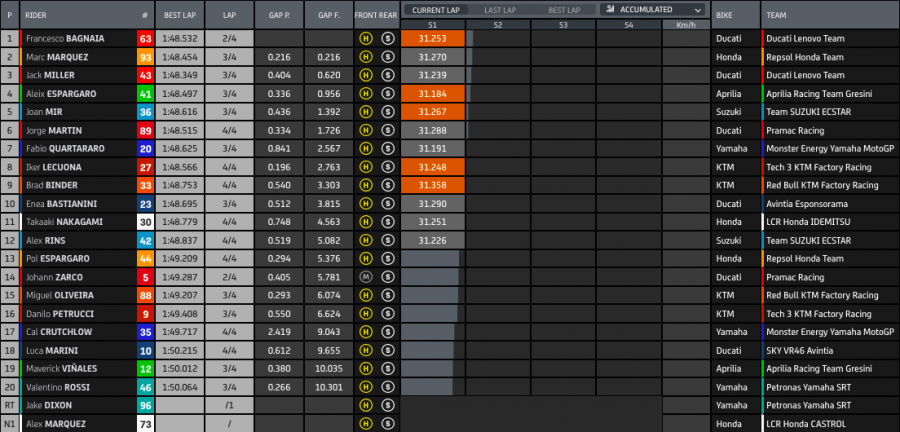Click Jake Dixon's front tyre icon

[367, 405]
